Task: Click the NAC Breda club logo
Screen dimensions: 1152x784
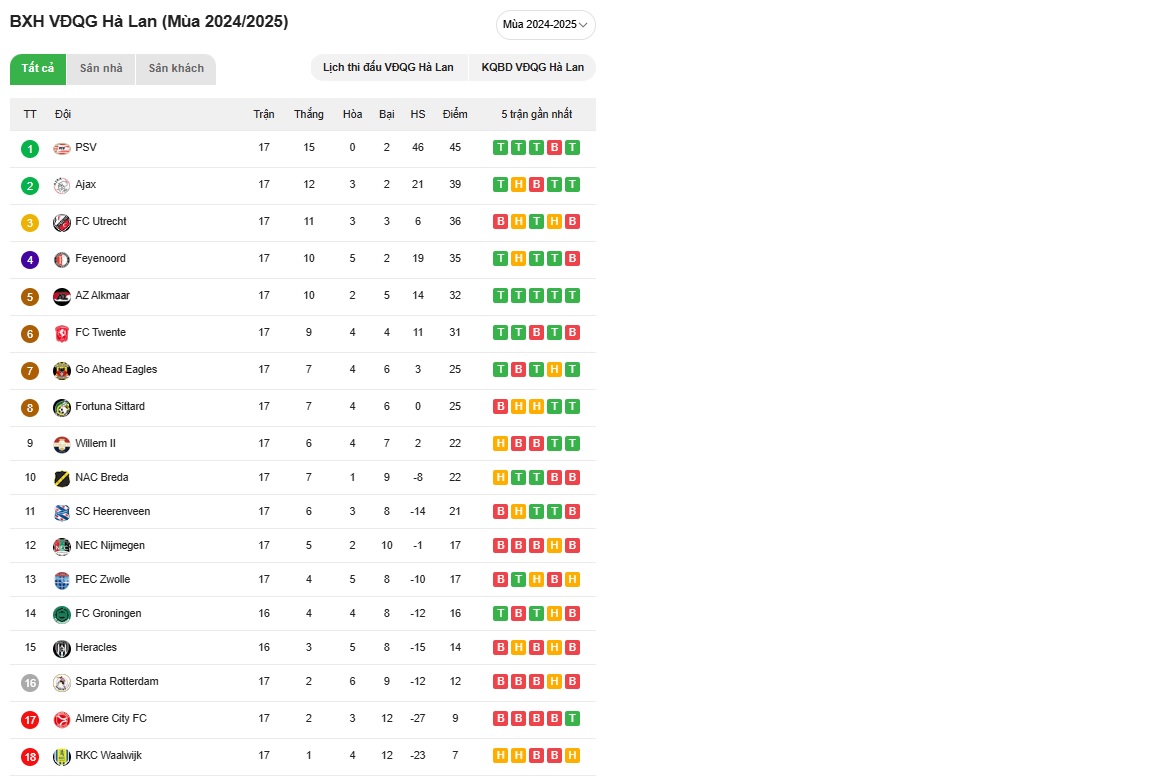Action: click(x=62, y=478)
